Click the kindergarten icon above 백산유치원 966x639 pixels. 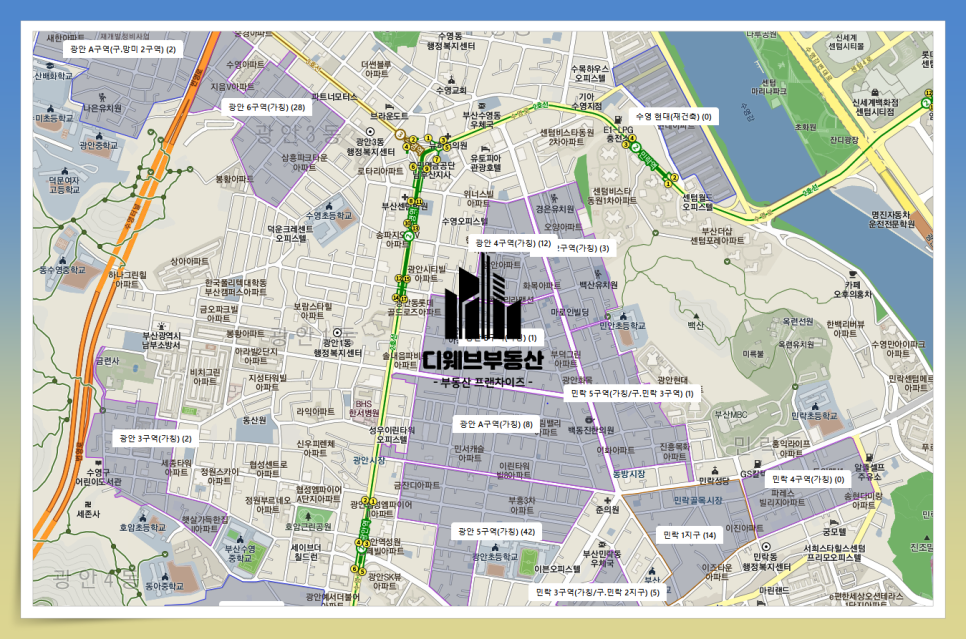[598, 274]
